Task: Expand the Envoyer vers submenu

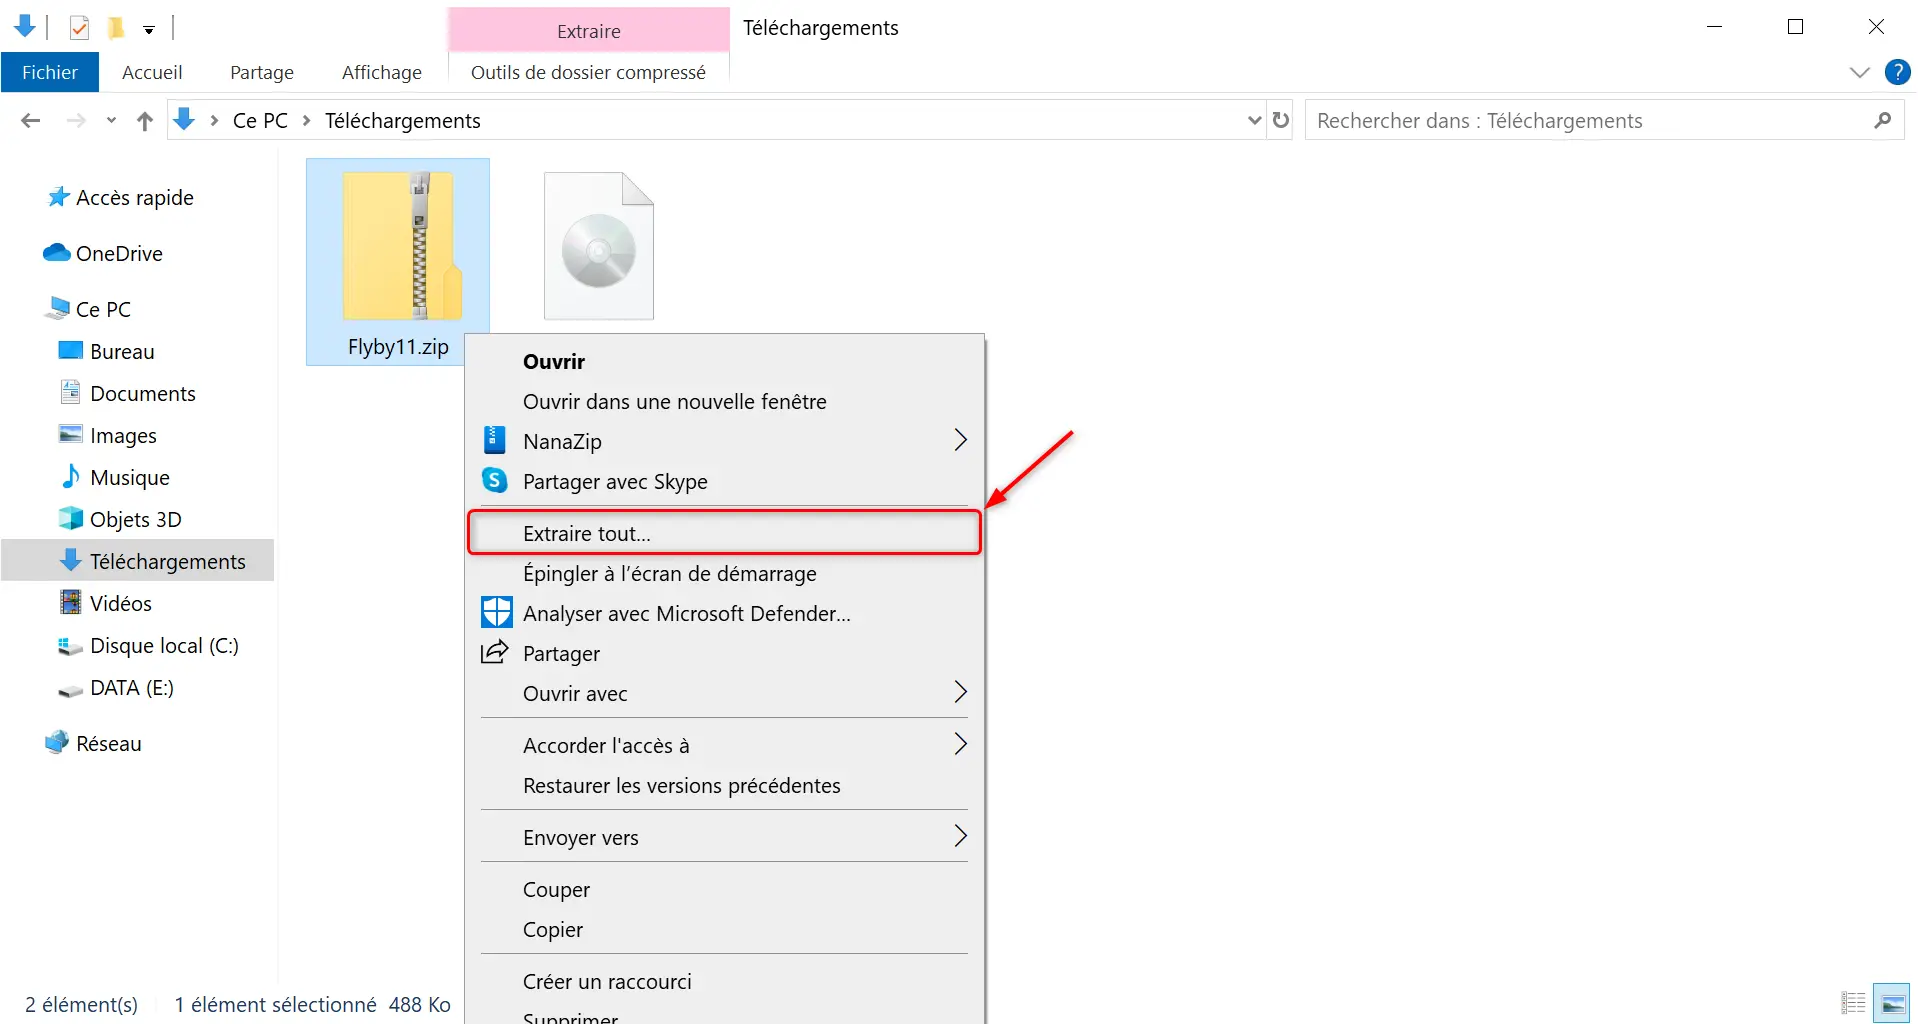Action: coord(725,837)
